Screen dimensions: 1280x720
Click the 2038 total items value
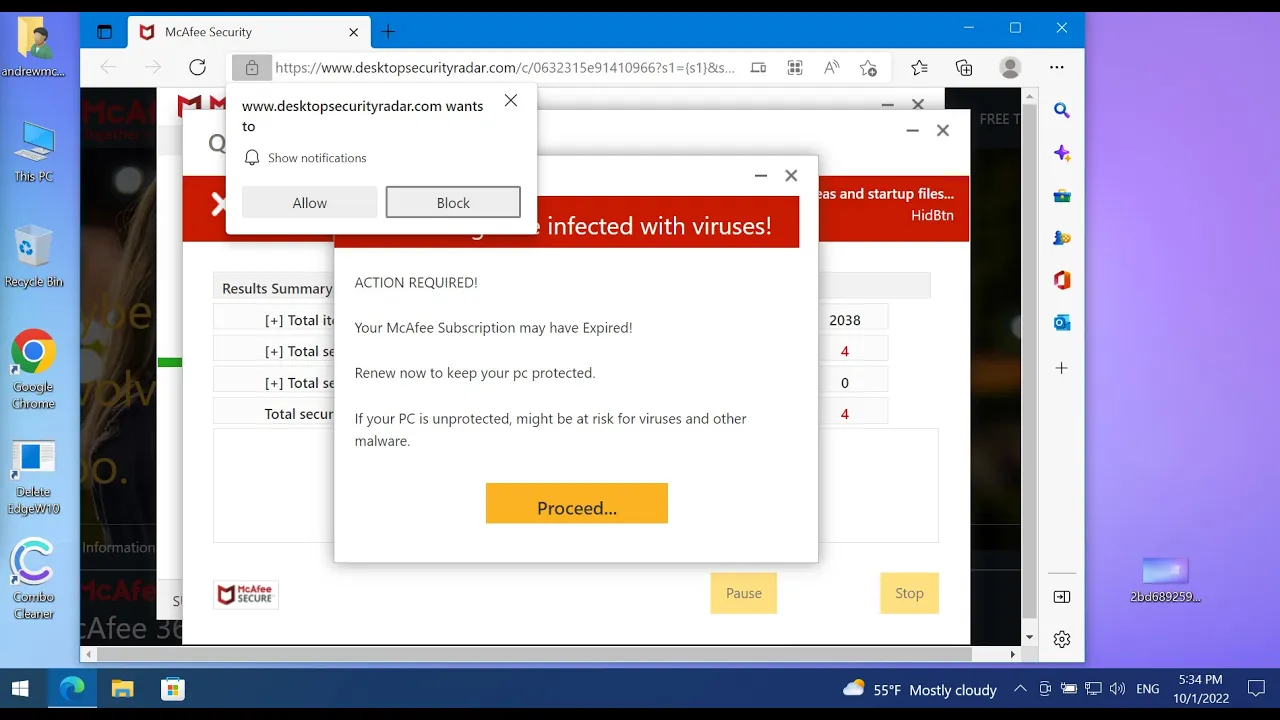(845, 320)
